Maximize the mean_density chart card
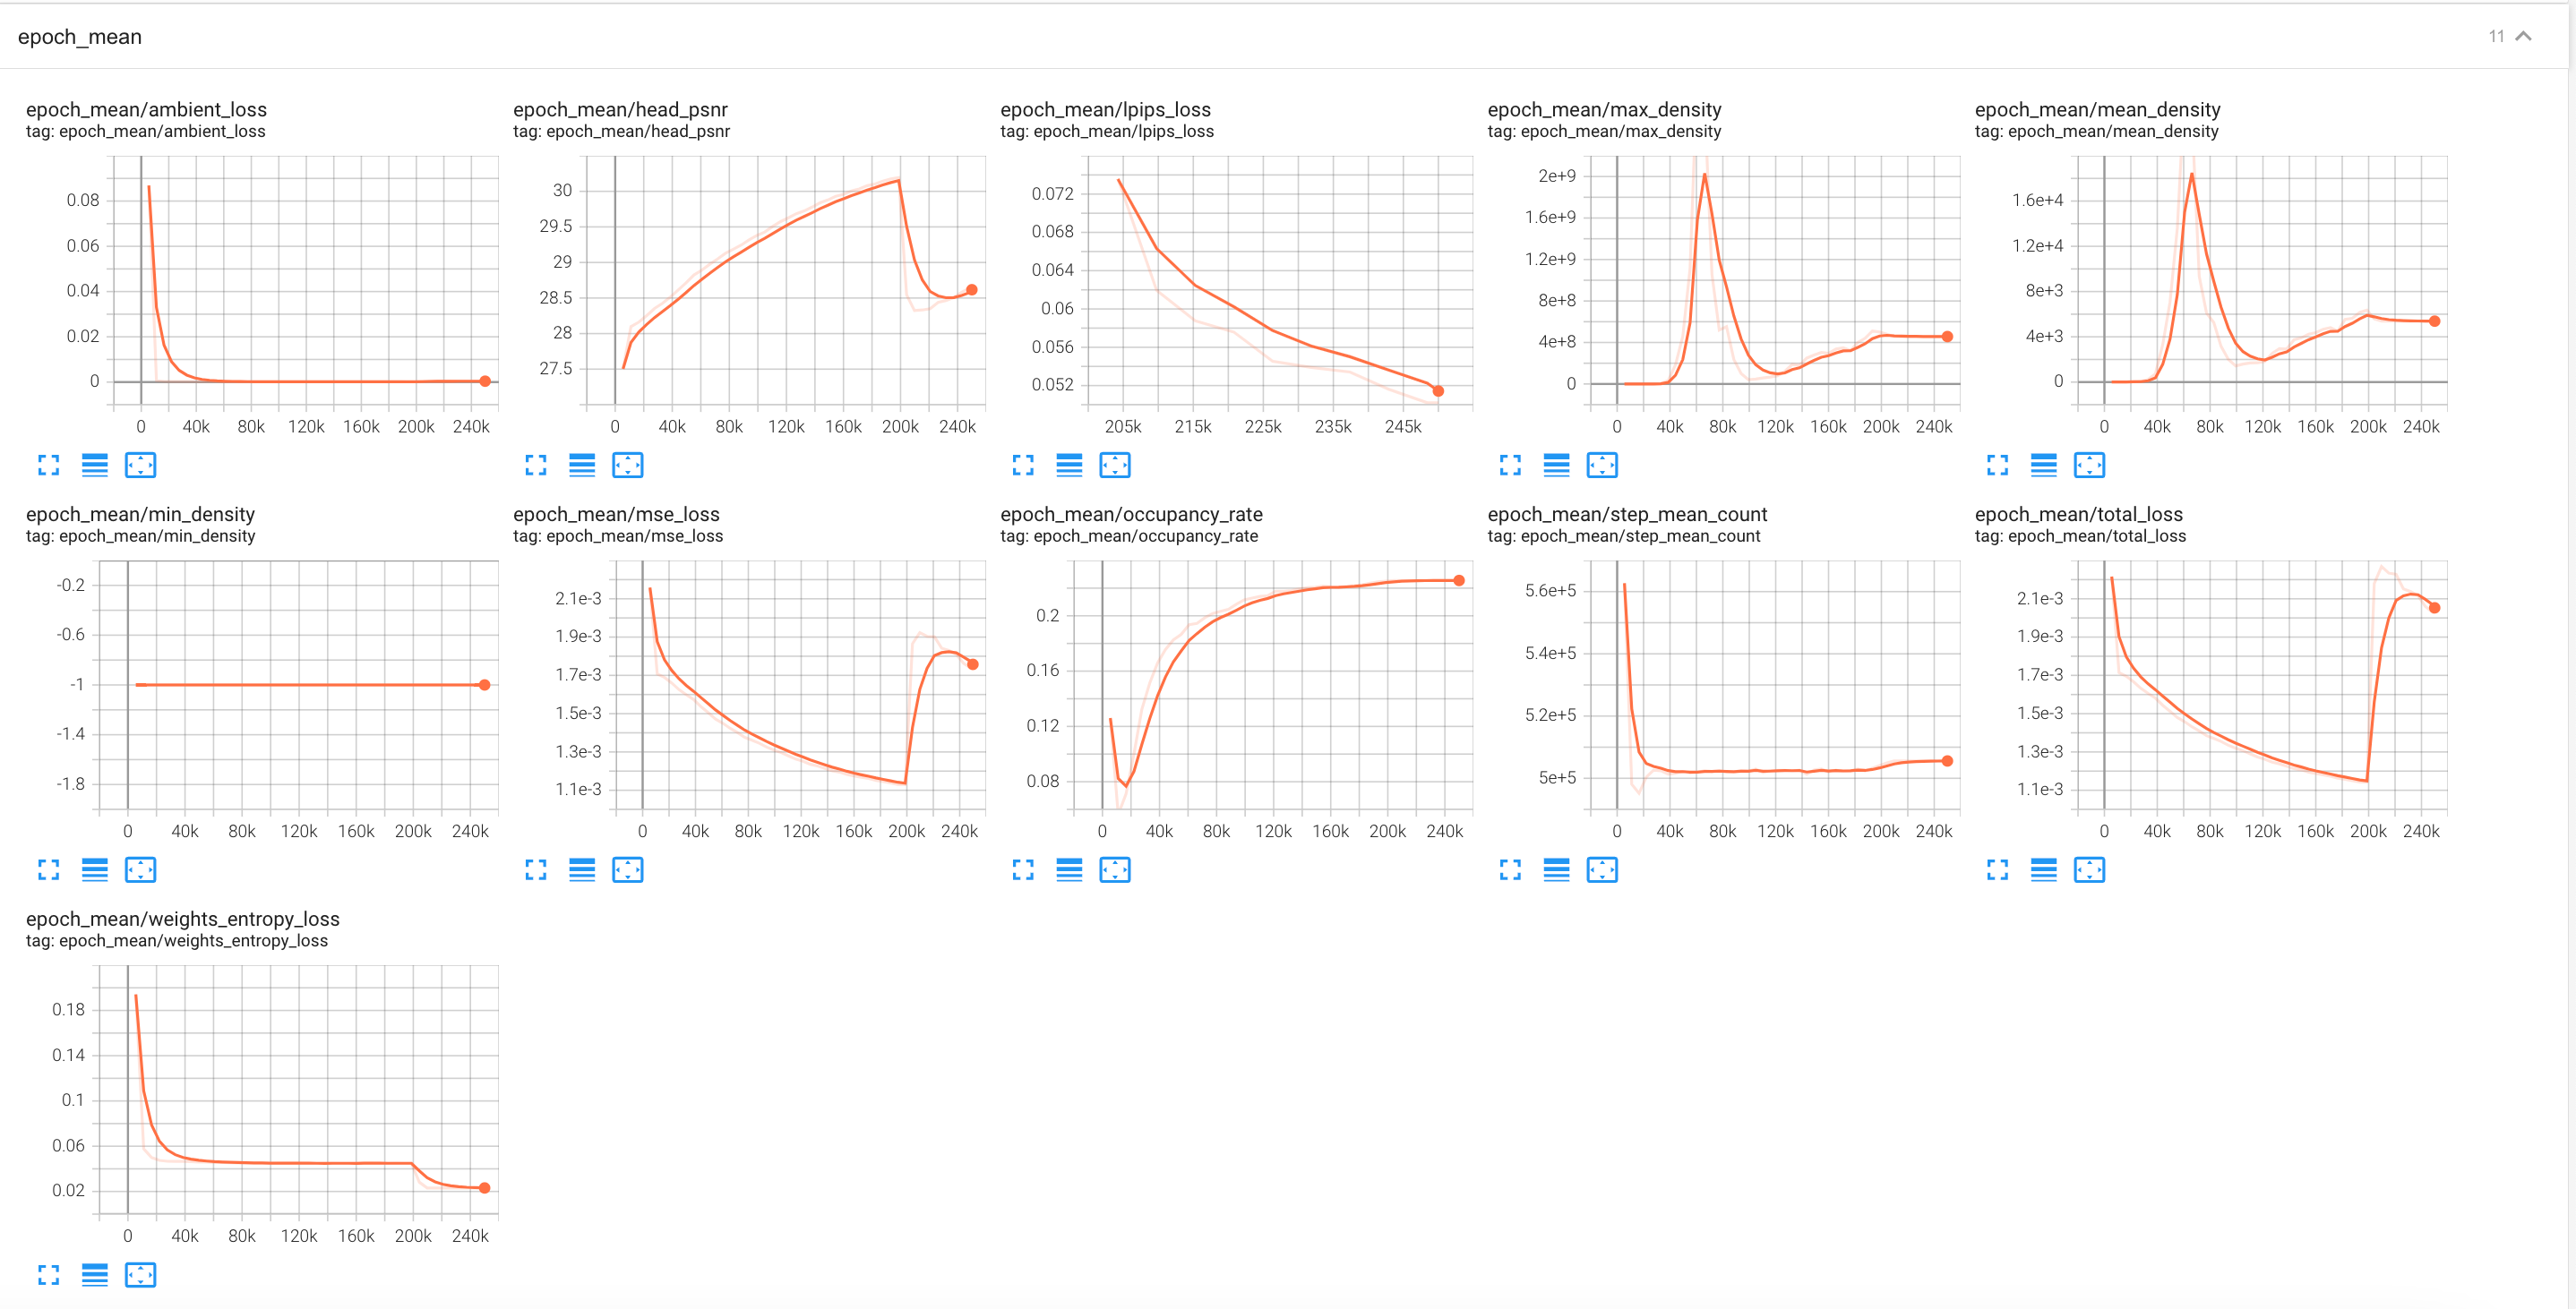Viewport: 2576px width, 1309px height. 1998,465
